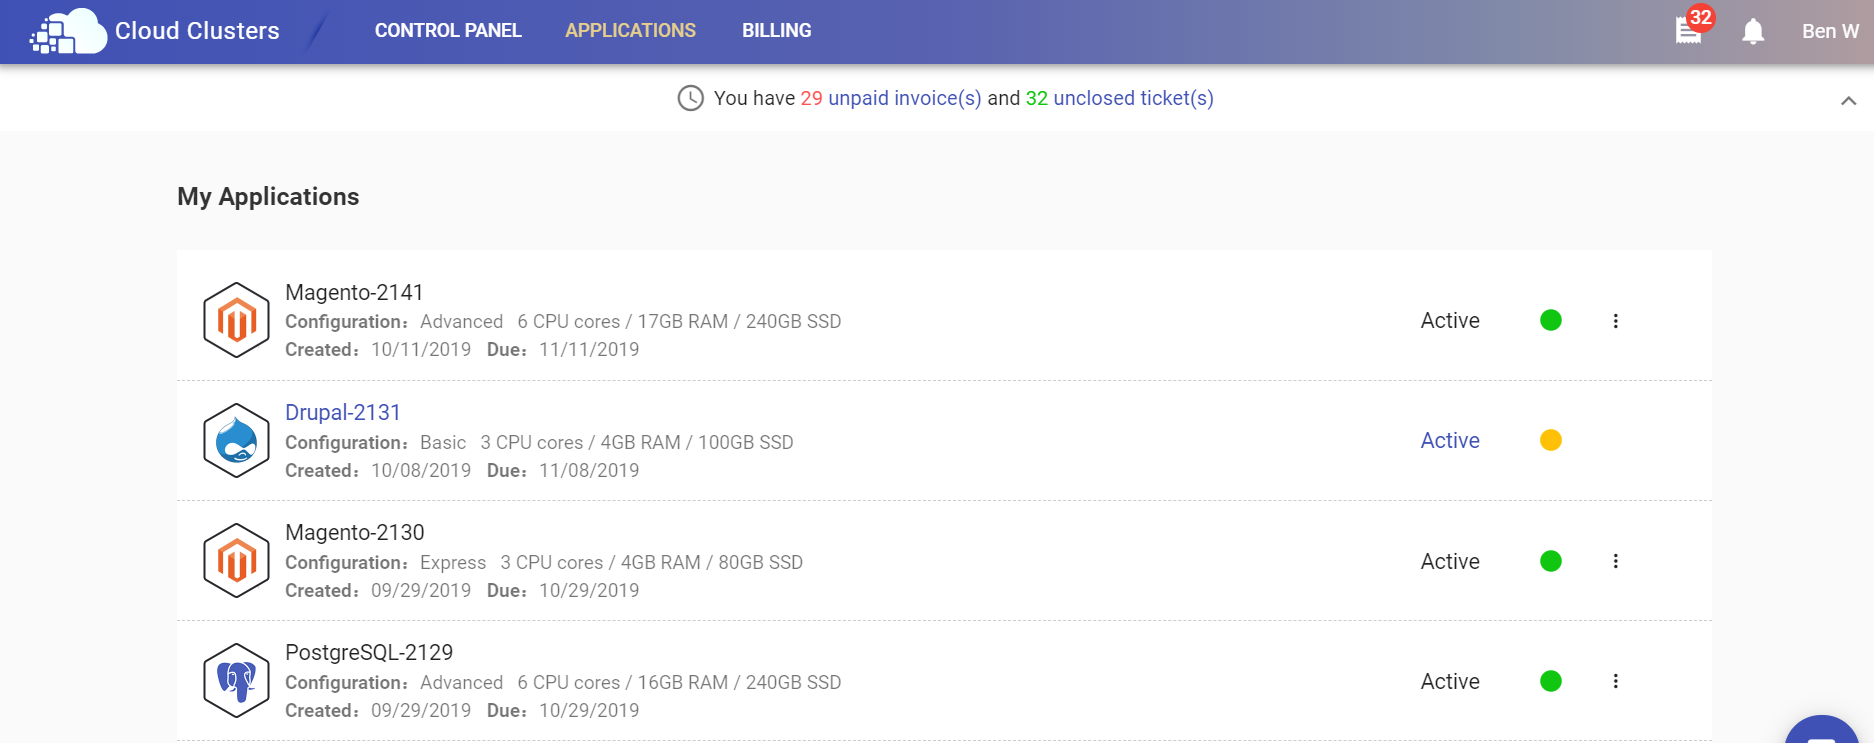1874x743 pixels.
Task: Click the Cloud Clusters logo icon
Action: point(68,31)
